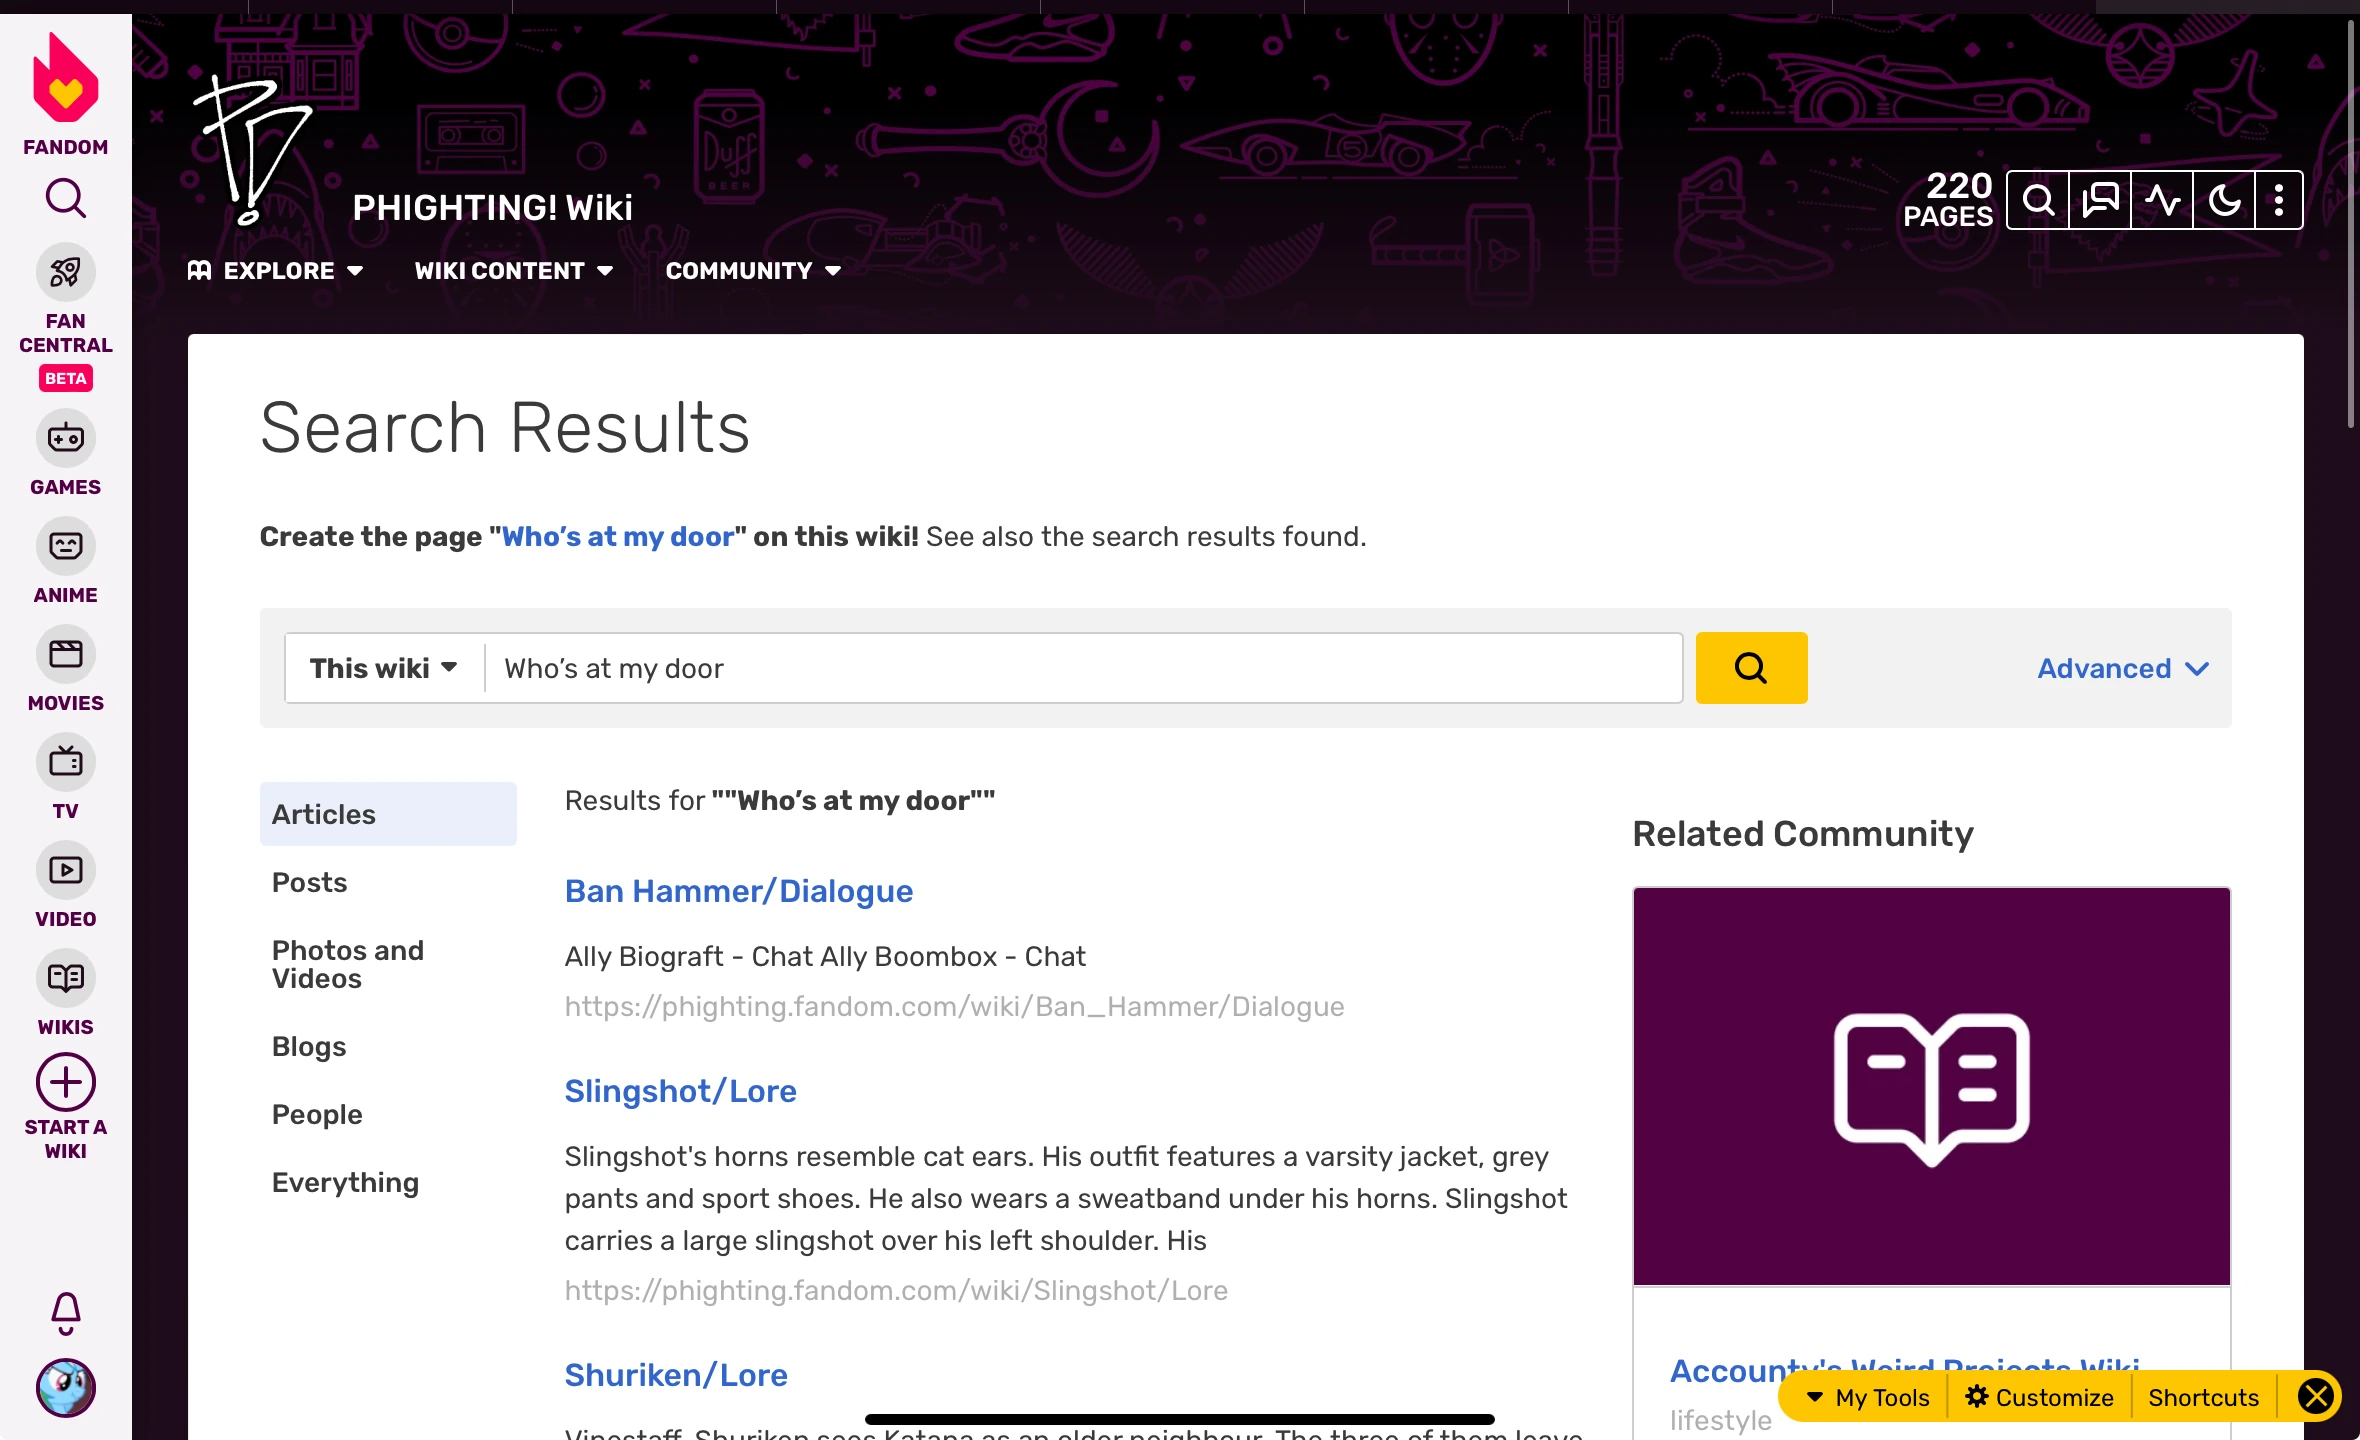The height and width of the screenshot is (1440, 2360).
Task: Open the Anime category icon
Action: coord(65,546)
